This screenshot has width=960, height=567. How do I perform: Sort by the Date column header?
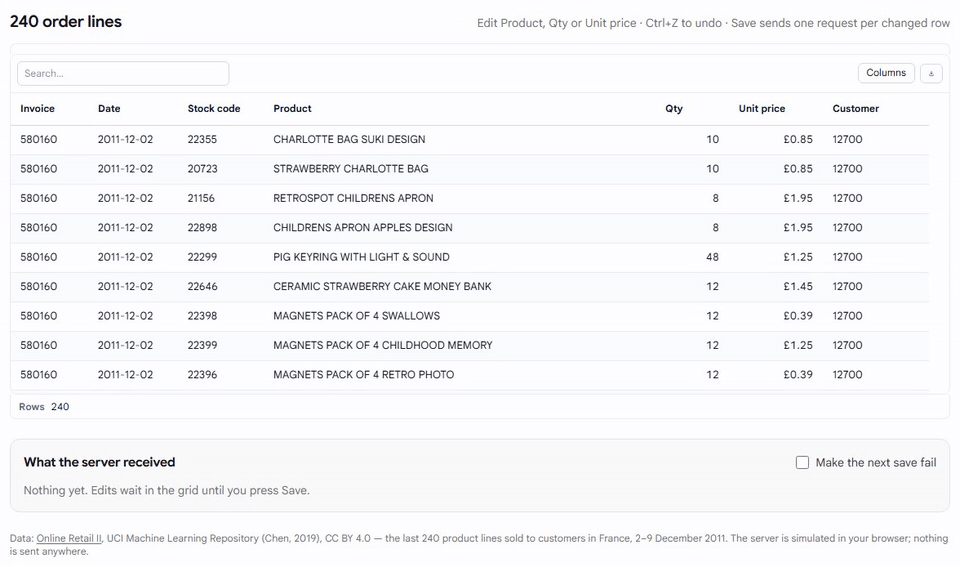(x=109, y=108)
